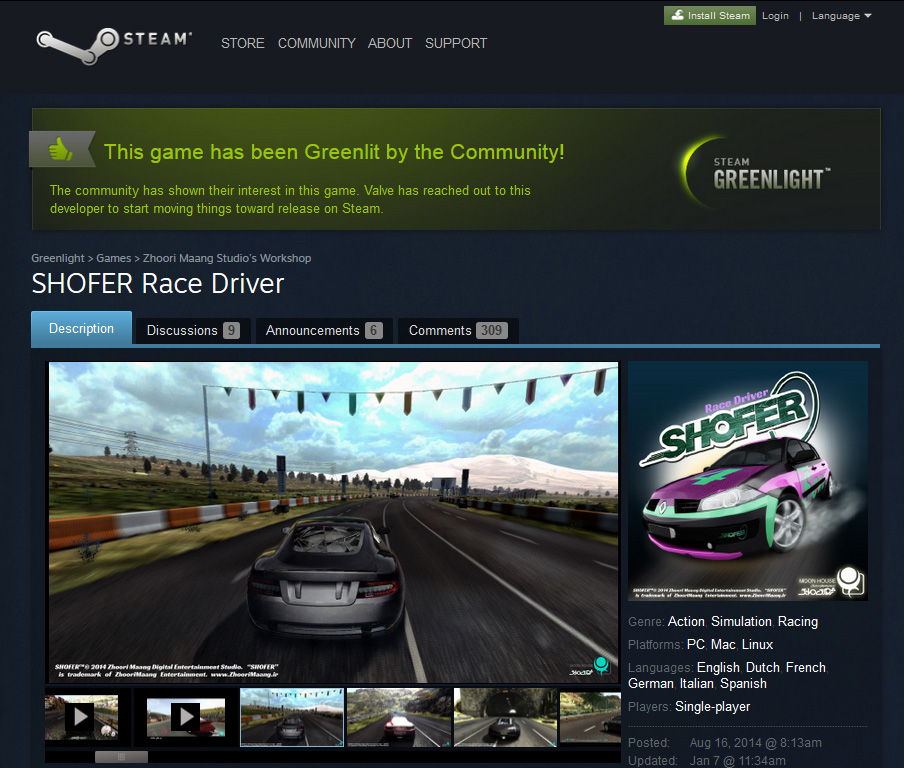The height and width of the screenshot is (768, 904).
Task: Select the Description tab
Action: pos(81,329)
